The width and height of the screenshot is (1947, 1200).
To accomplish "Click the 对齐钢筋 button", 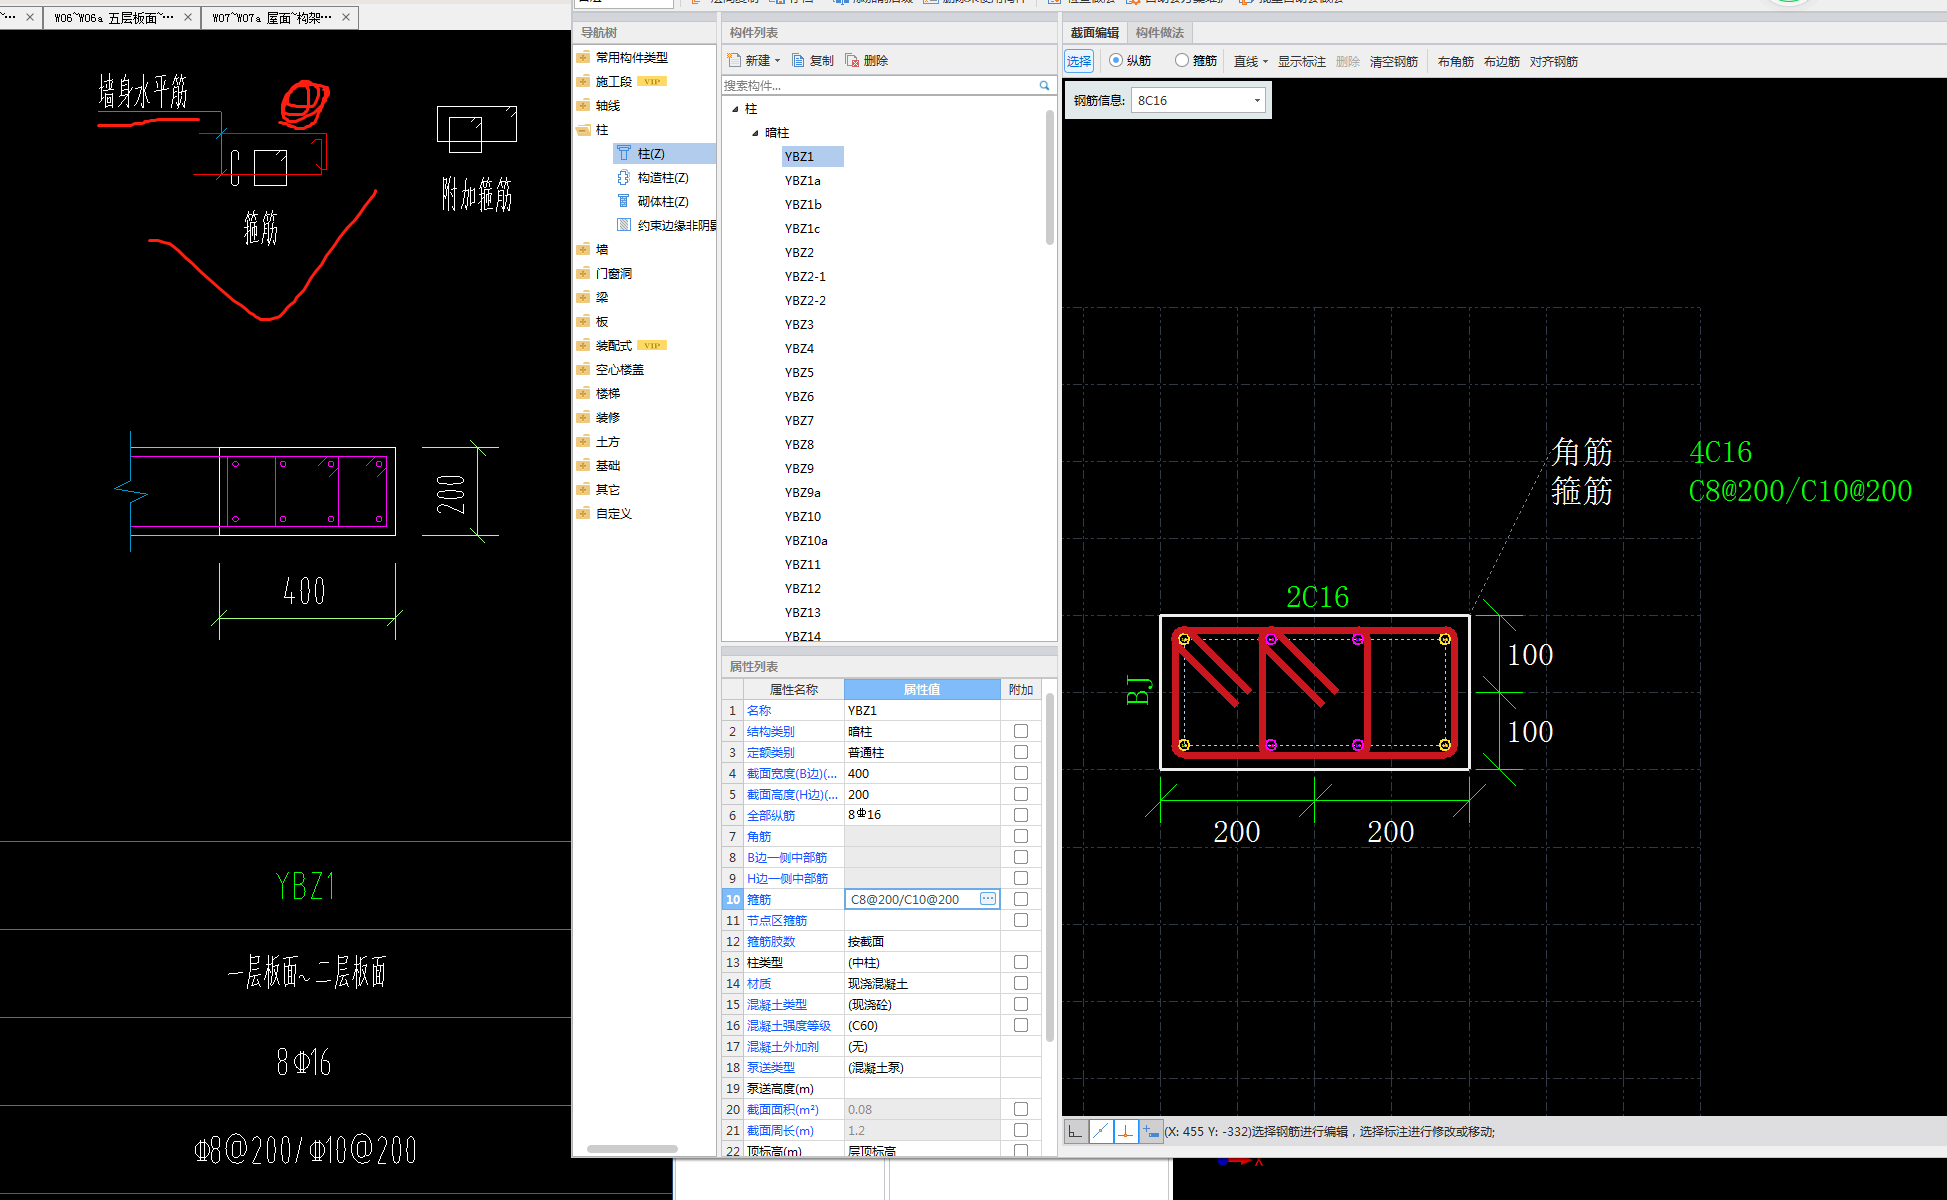I will click(1553, 62).
